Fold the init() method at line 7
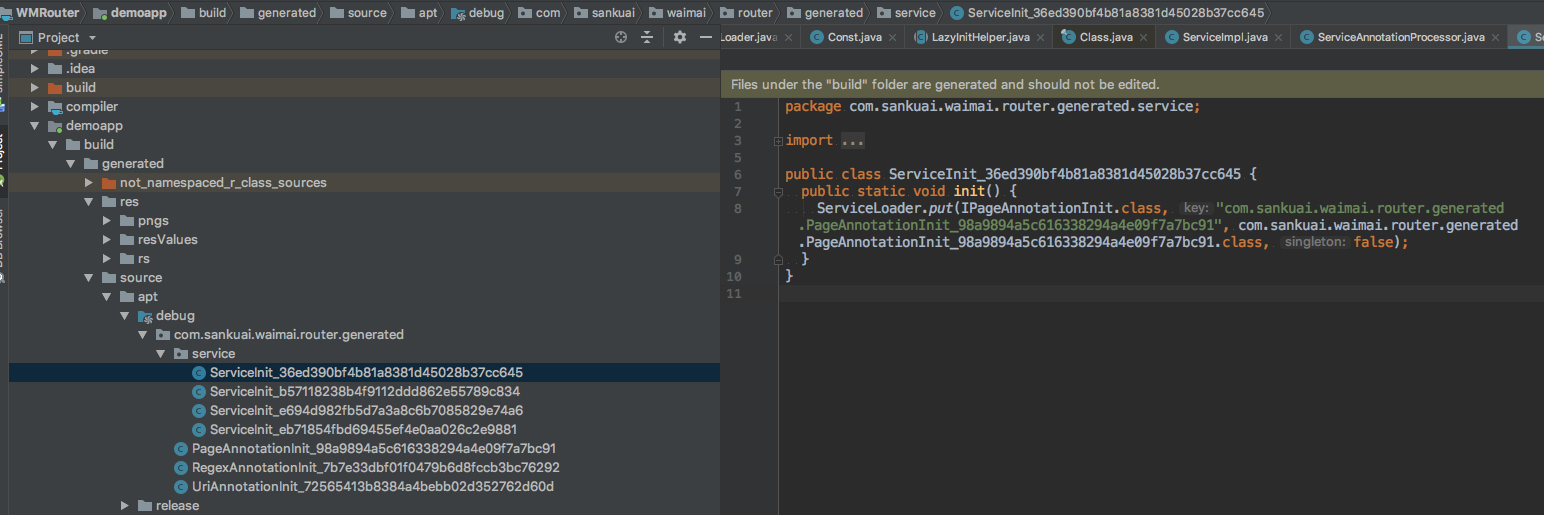The height and width of the screenshot is (515, 1544). (777, 191)
